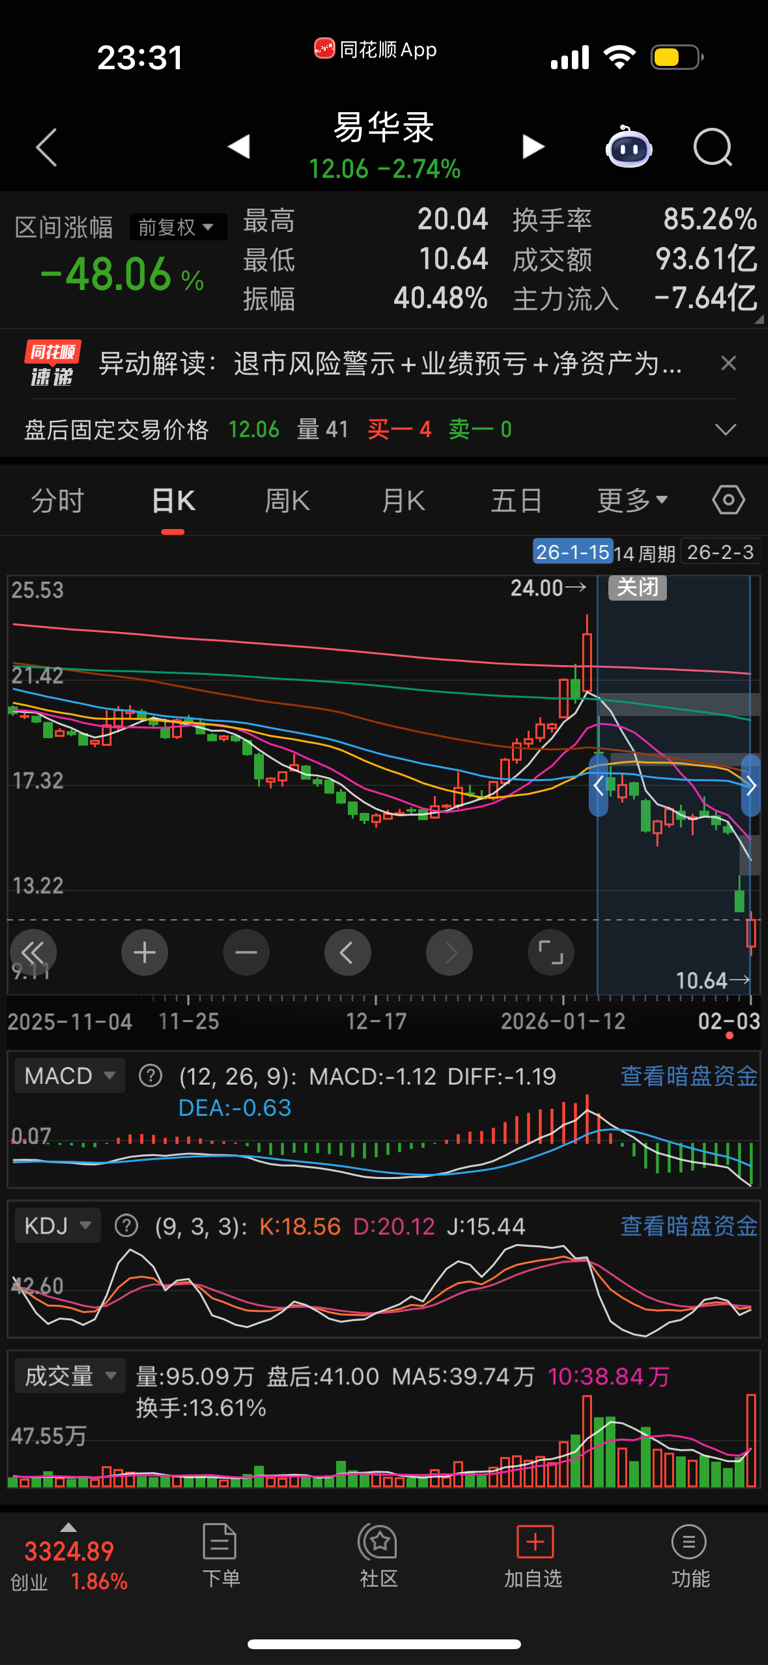This screenshot has width=769, height=1665.
Task: Open the search magnifier icon
Action: tap(713, 148)
